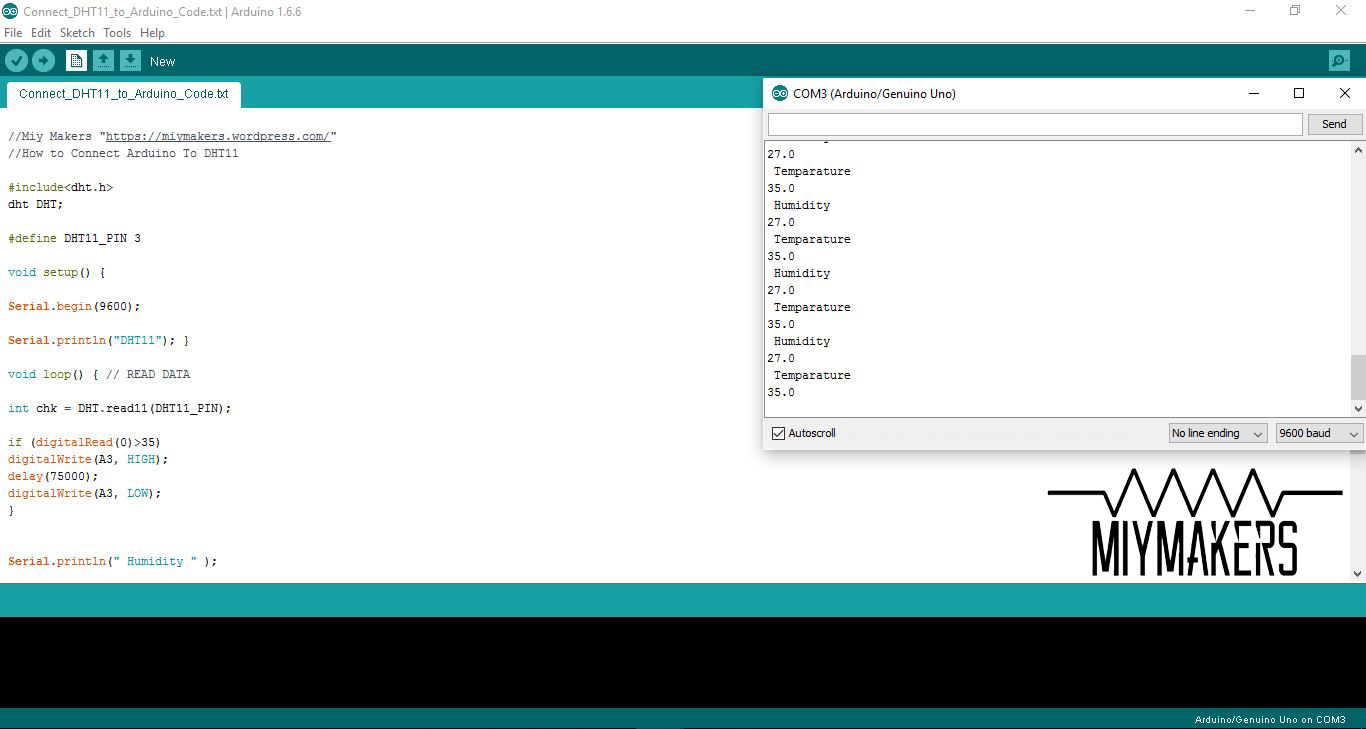Open the Sketch menu

pyautogui.click(x=77, y=33)
